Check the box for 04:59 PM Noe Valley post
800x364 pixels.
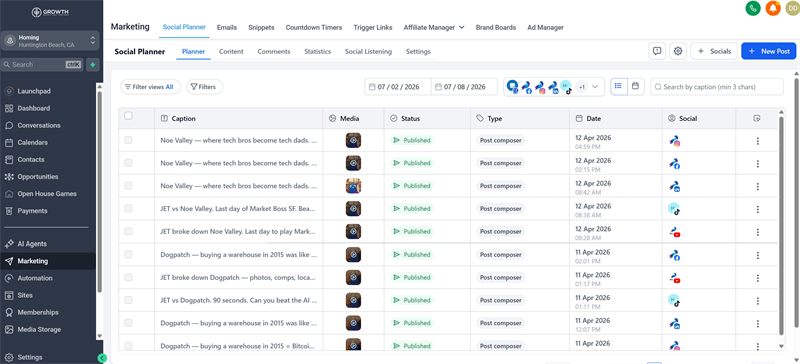128,140
